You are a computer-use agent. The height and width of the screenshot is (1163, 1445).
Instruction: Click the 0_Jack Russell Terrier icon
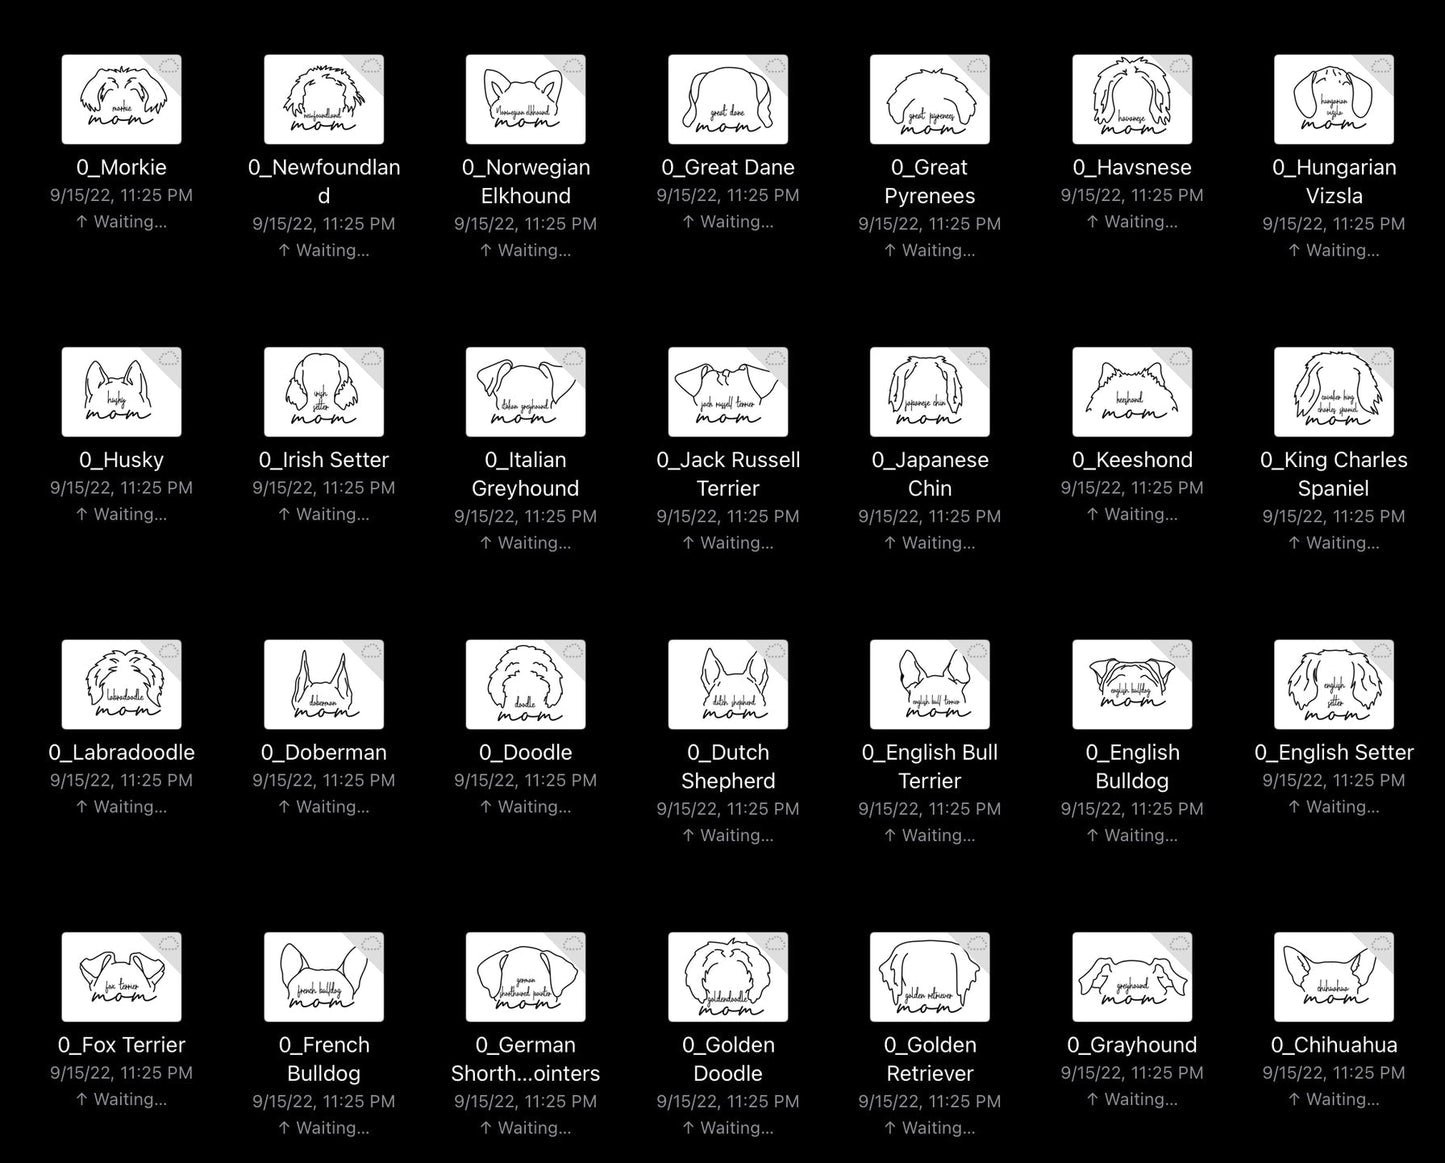727,392
